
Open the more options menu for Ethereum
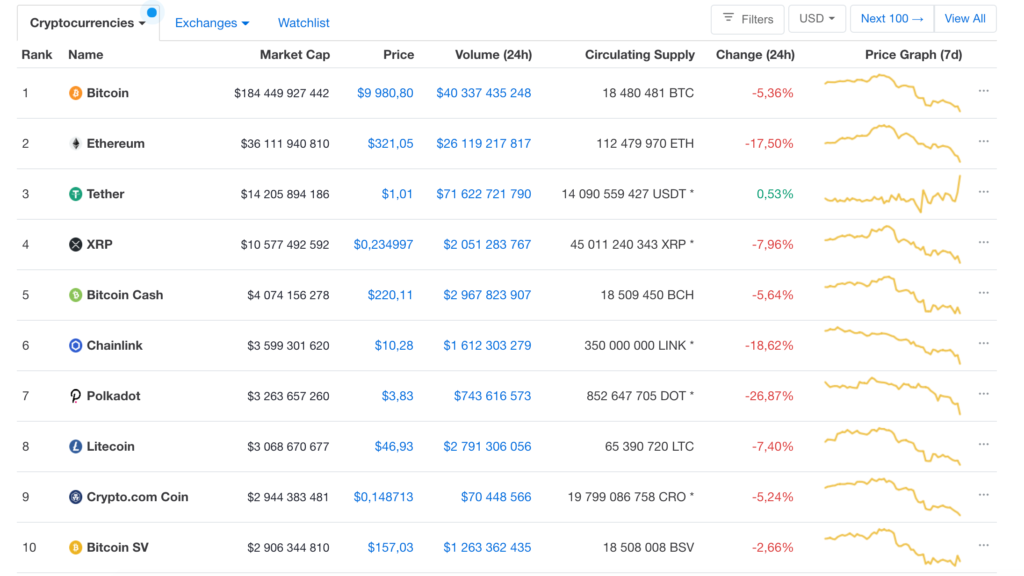pyautogui.click(x=984, y=141)
